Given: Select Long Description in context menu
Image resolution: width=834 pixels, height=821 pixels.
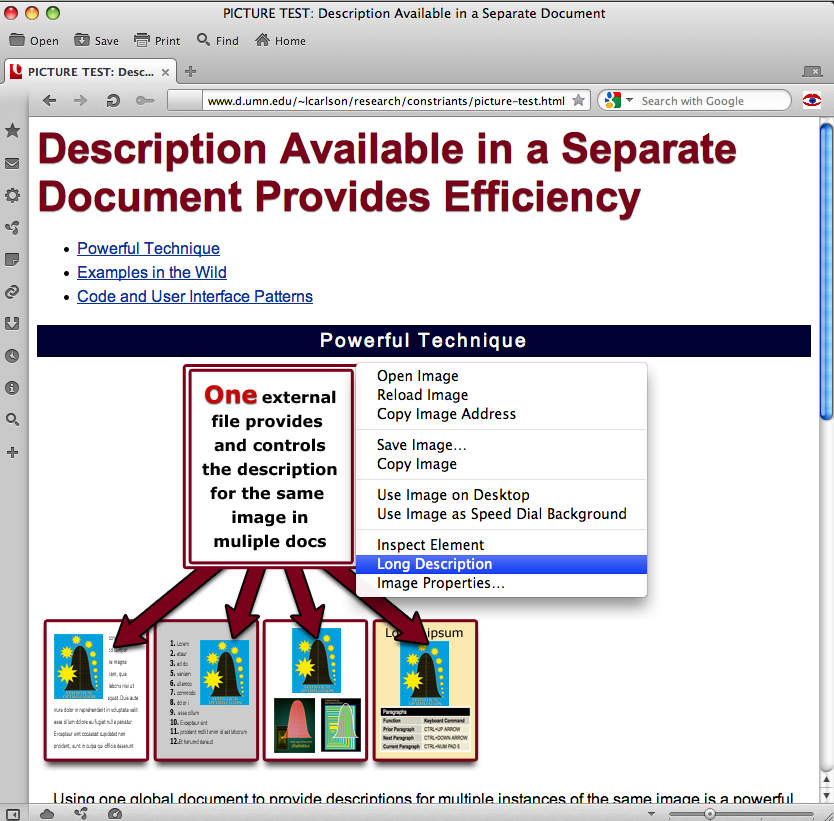Looking at the screenshot, I should coord(434,564).
